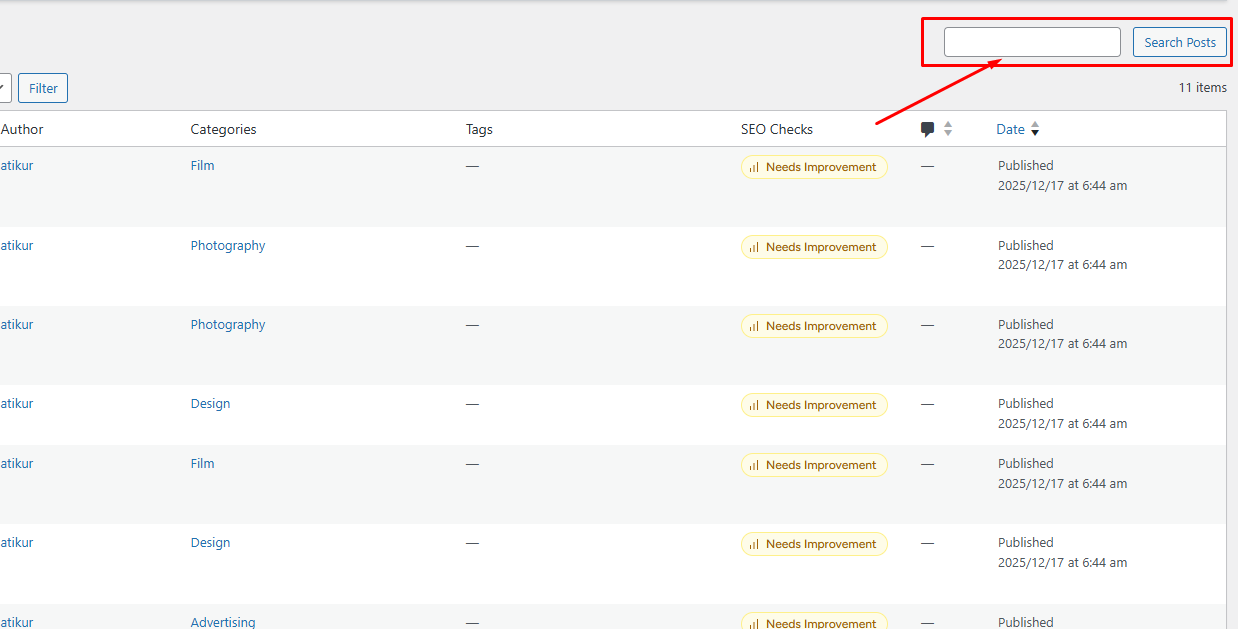Click bar chart icon in fifth row's SEO badge
Screen dimensions: 1238x629
coord(754,465)
